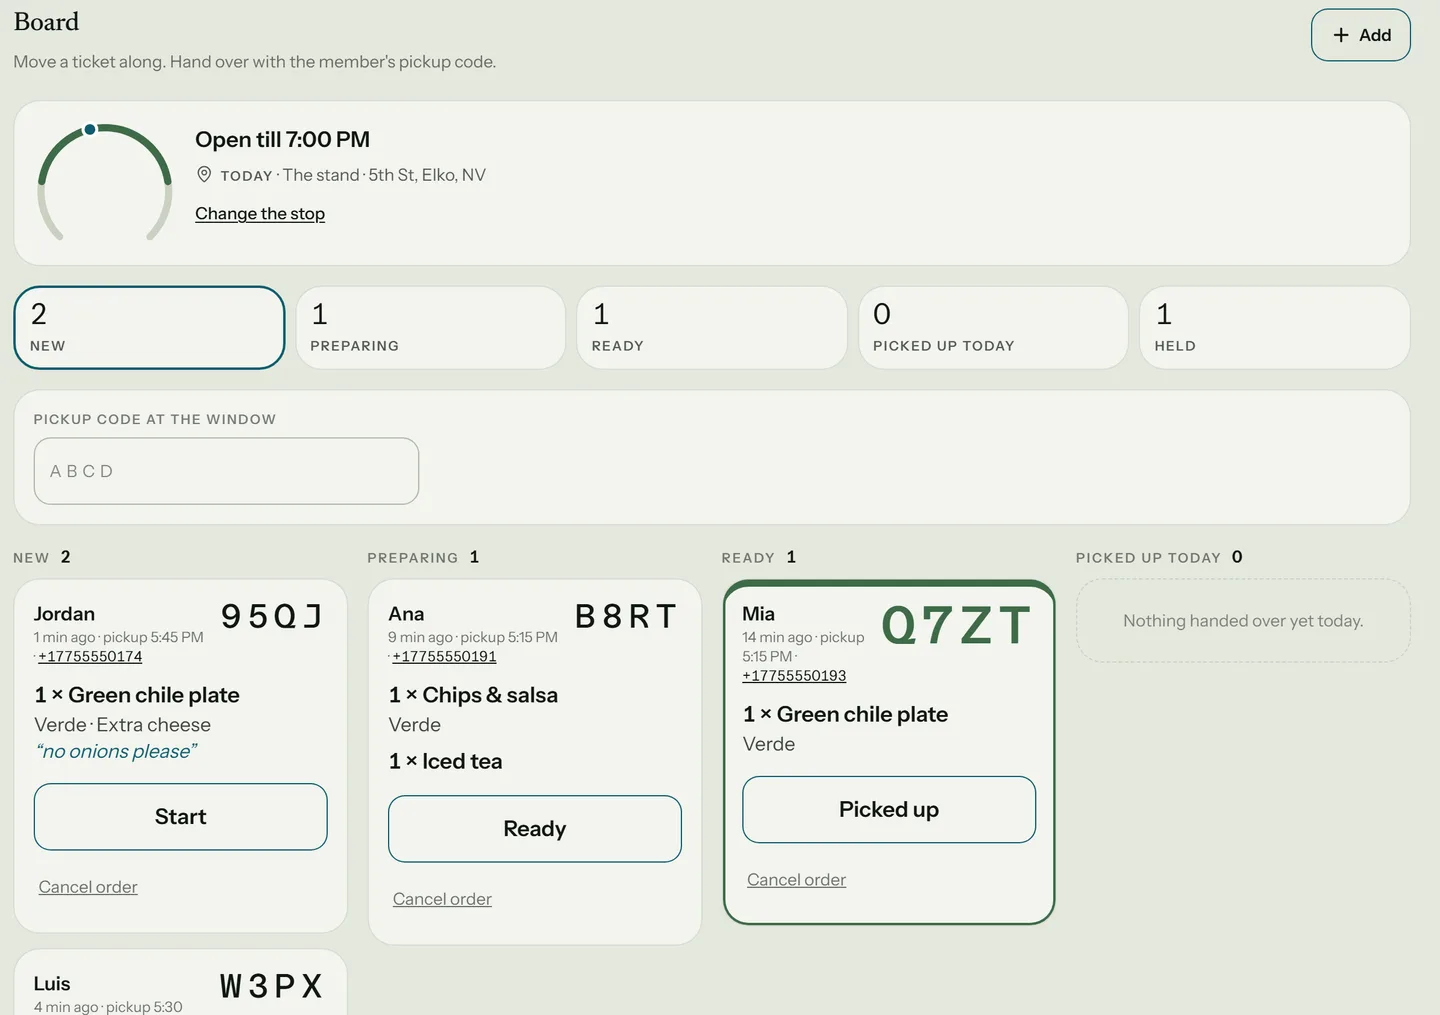Screen dimensions: 1440x1015
Task: Call Mia's phone number +17755550193
Action: pyautogui.click(x=794, y=676)
